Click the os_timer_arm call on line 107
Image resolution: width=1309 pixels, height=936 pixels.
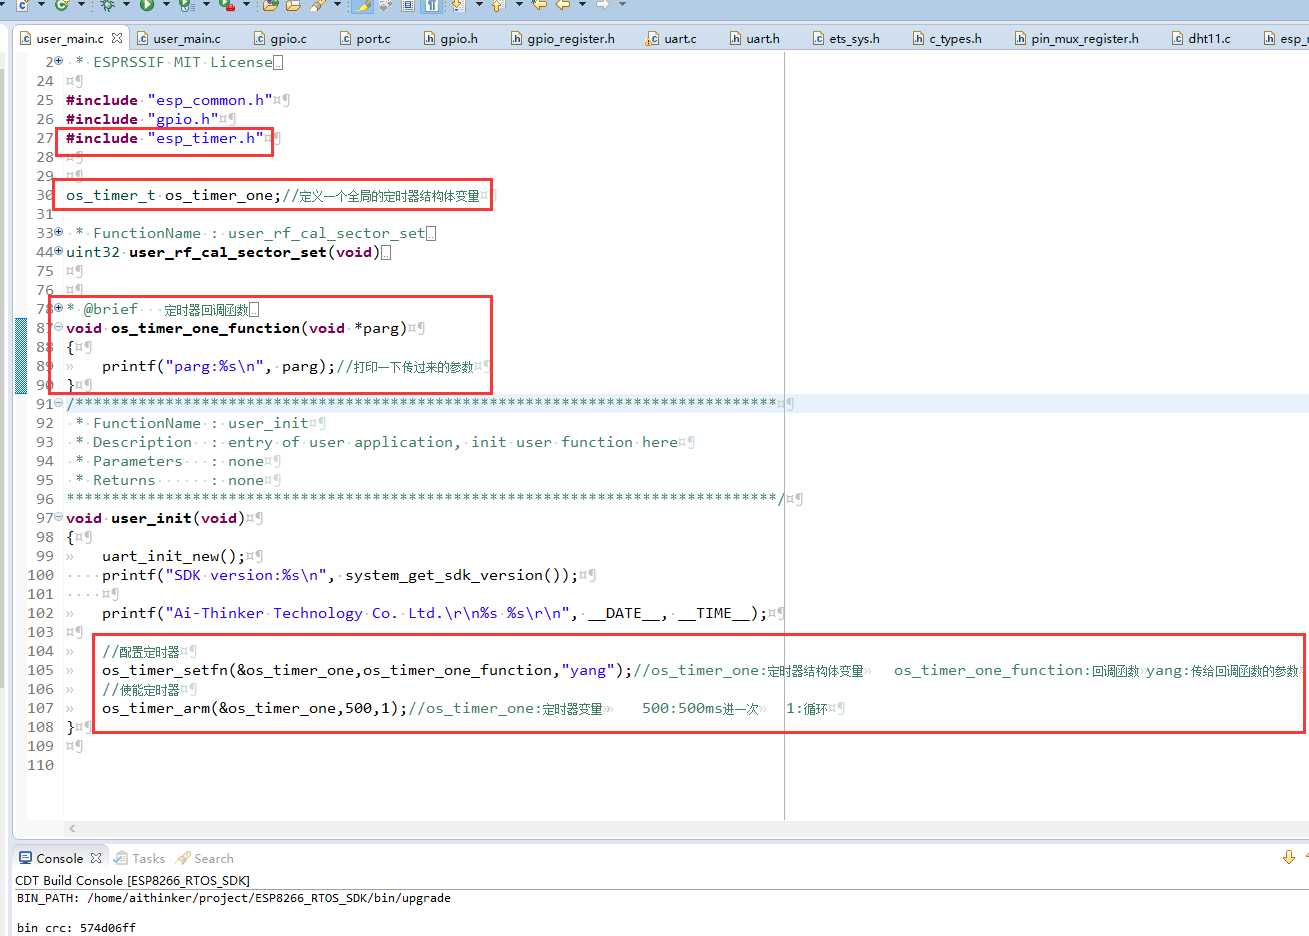254,708
